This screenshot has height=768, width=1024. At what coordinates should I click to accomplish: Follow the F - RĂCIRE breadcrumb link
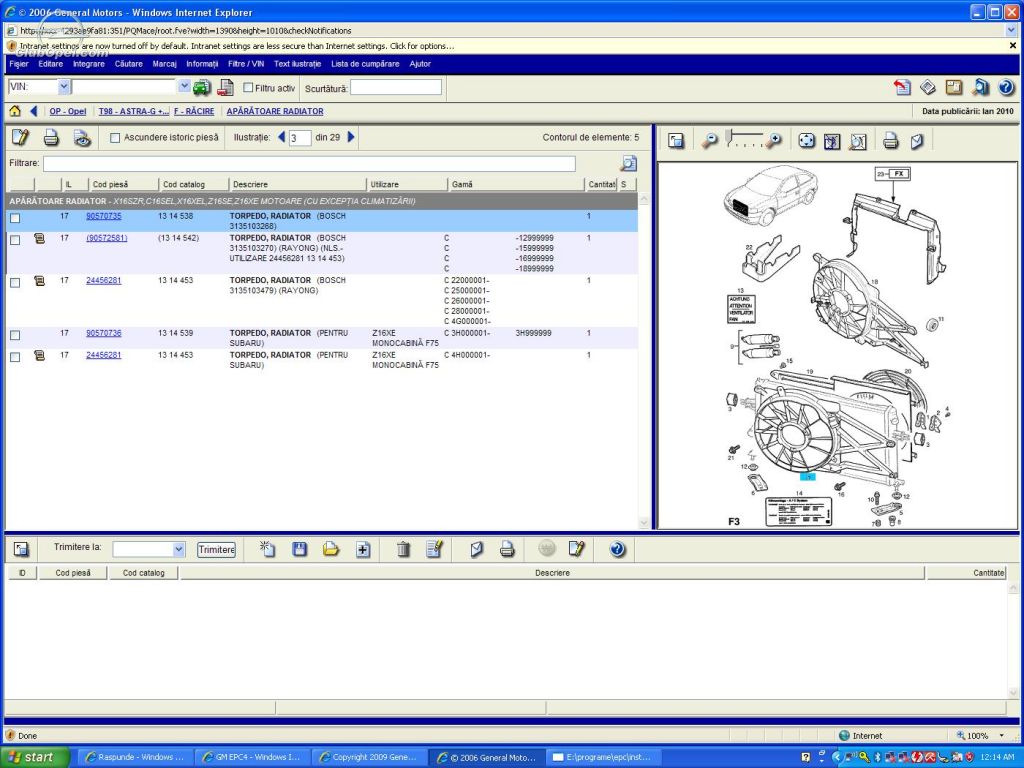click(x=194, y=112)
